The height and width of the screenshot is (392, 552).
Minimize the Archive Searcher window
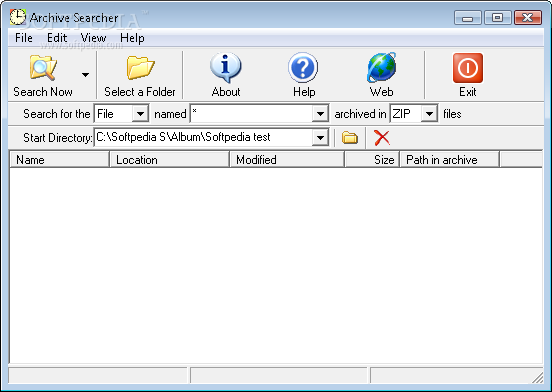(x=468, y=18)
